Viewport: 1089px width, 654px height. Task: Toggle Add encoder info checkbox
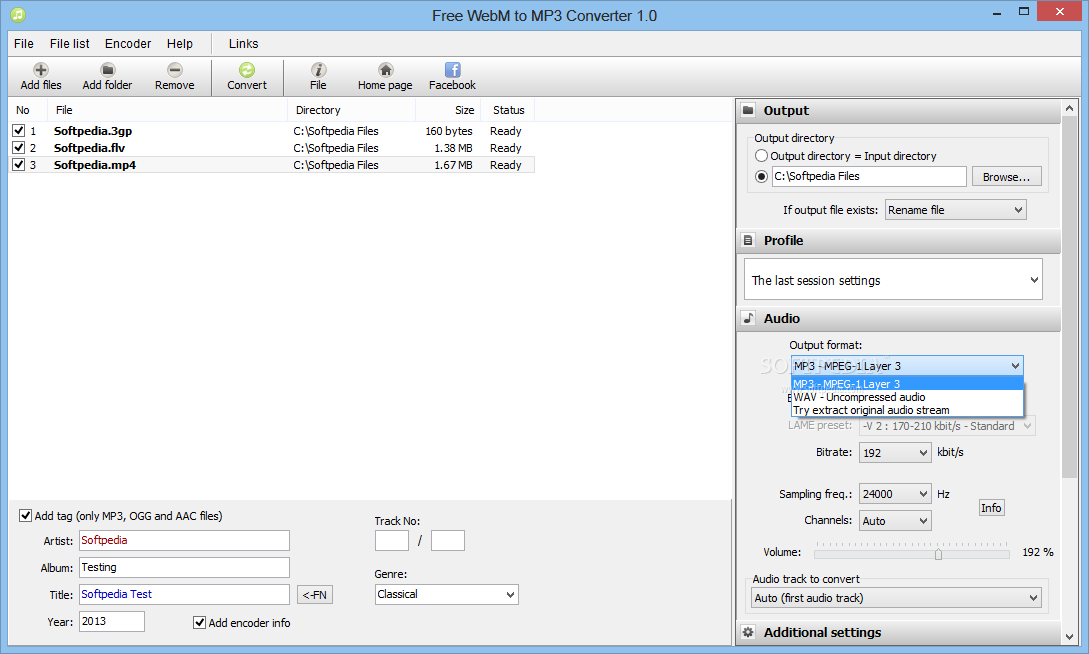199,623
